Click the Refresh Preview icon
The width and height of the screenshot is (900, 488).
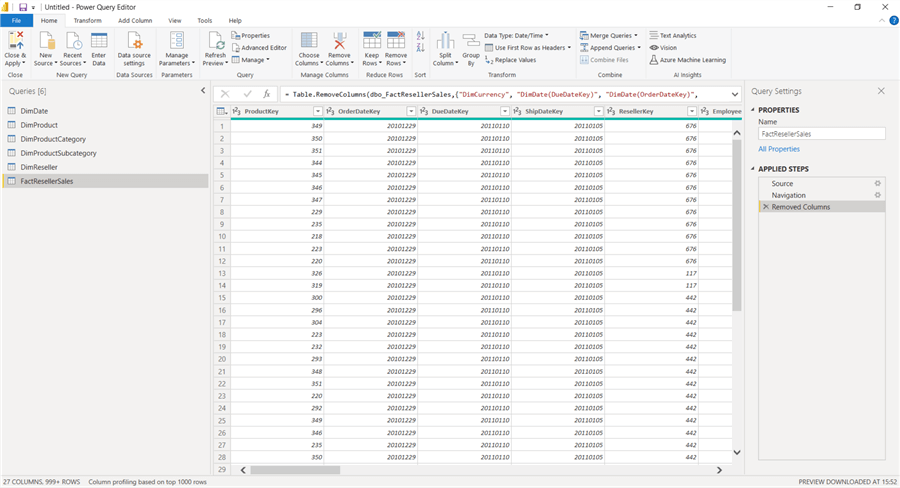click(x=215, y=42)
